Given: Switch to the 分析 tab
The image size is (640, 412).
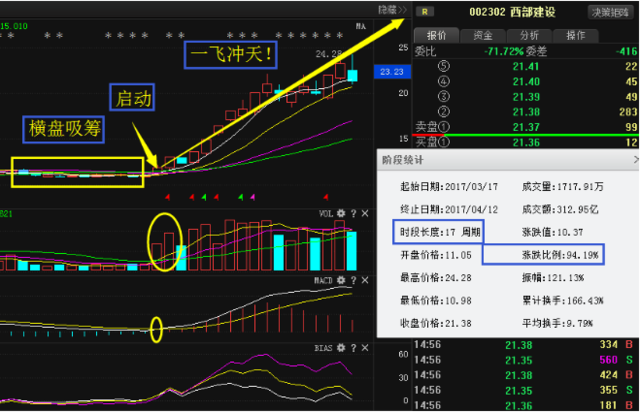Looking at the screenshot, I should (529, 36).
